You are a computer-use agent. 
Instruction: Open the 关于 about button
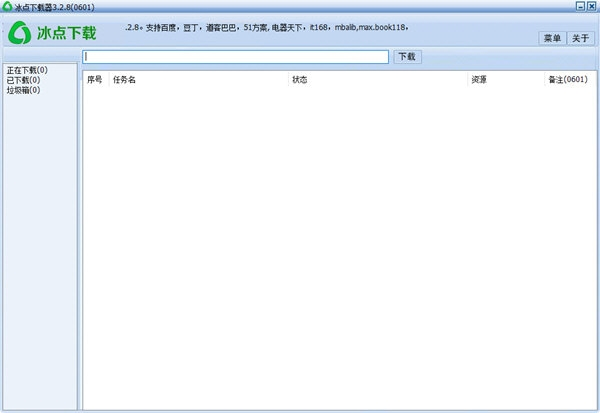(580, 38)
